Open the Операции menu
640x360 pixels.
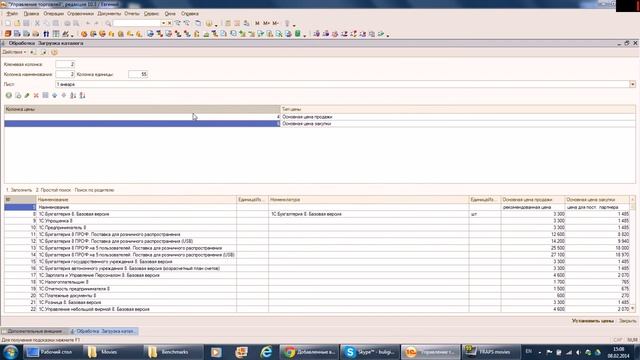[x=53, y=13]
